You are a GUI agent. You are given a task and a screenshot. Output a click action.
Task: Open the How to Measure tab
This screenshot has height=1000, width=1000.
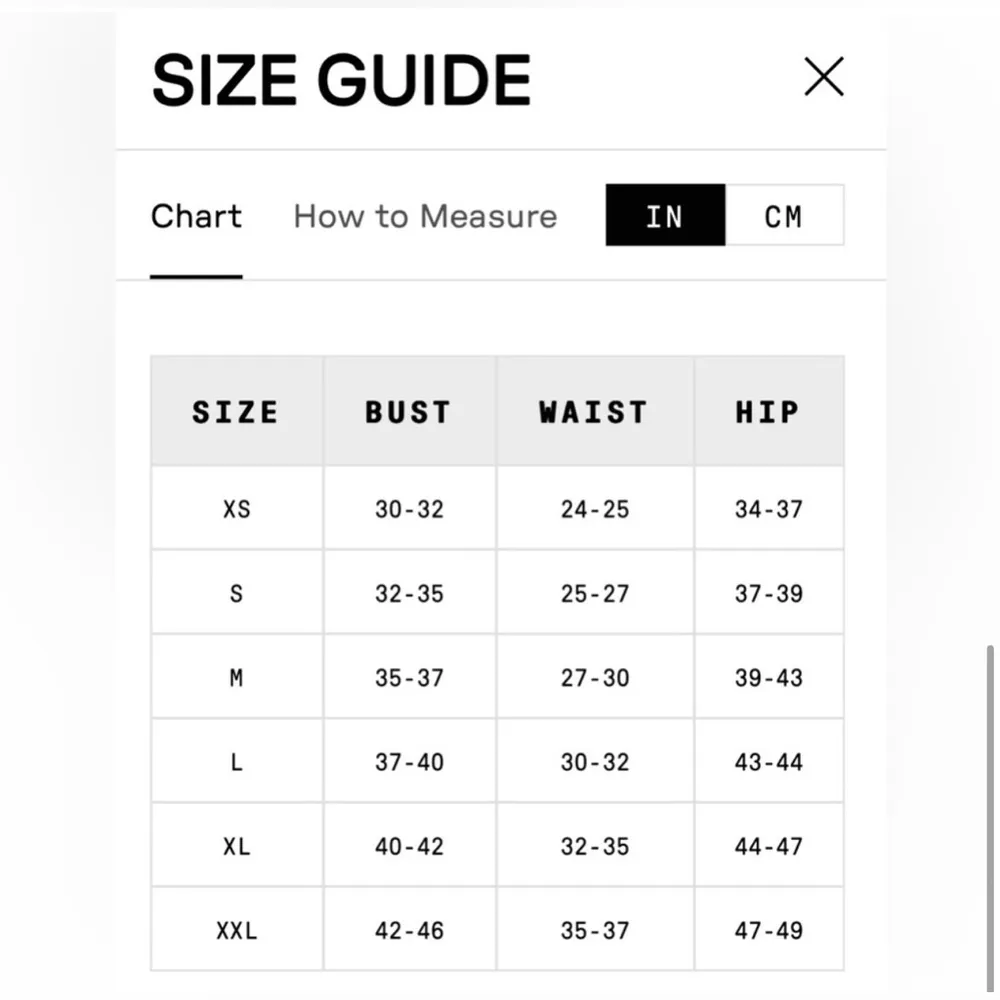click(425, 216)
